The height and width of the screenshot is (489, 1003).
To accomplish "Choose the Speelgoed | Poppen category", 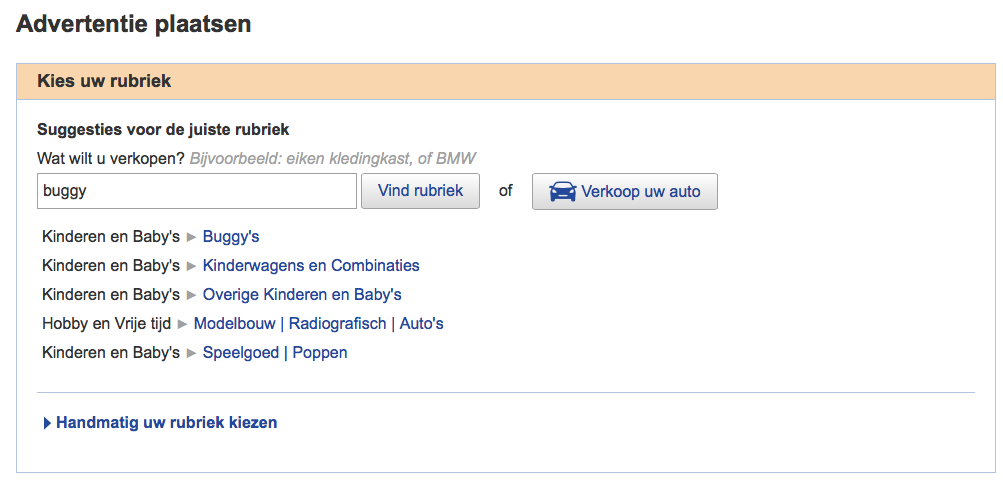I will (x=275, y=353).
